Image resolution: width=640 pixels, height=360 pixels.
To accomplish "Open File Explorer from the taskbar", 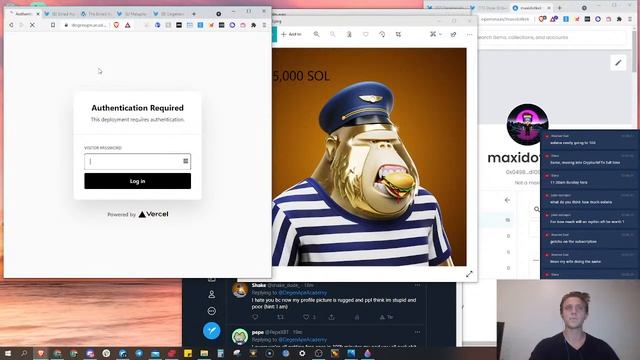I will point(204,353).
